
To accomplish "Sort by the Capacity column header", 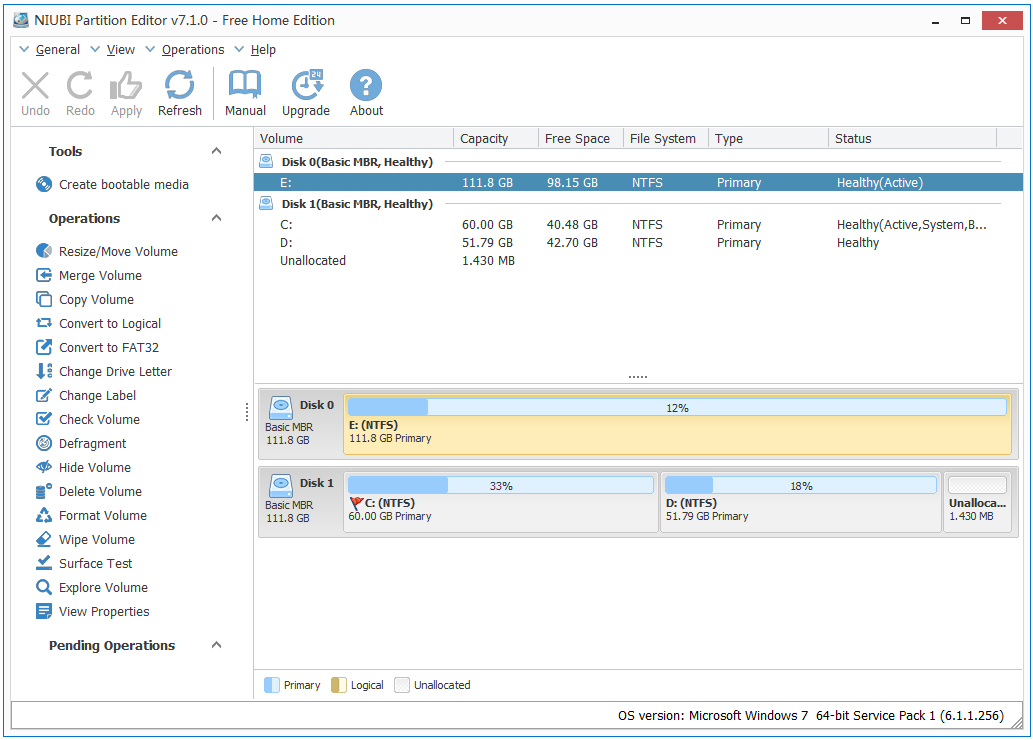I will (x=496, y=138).
